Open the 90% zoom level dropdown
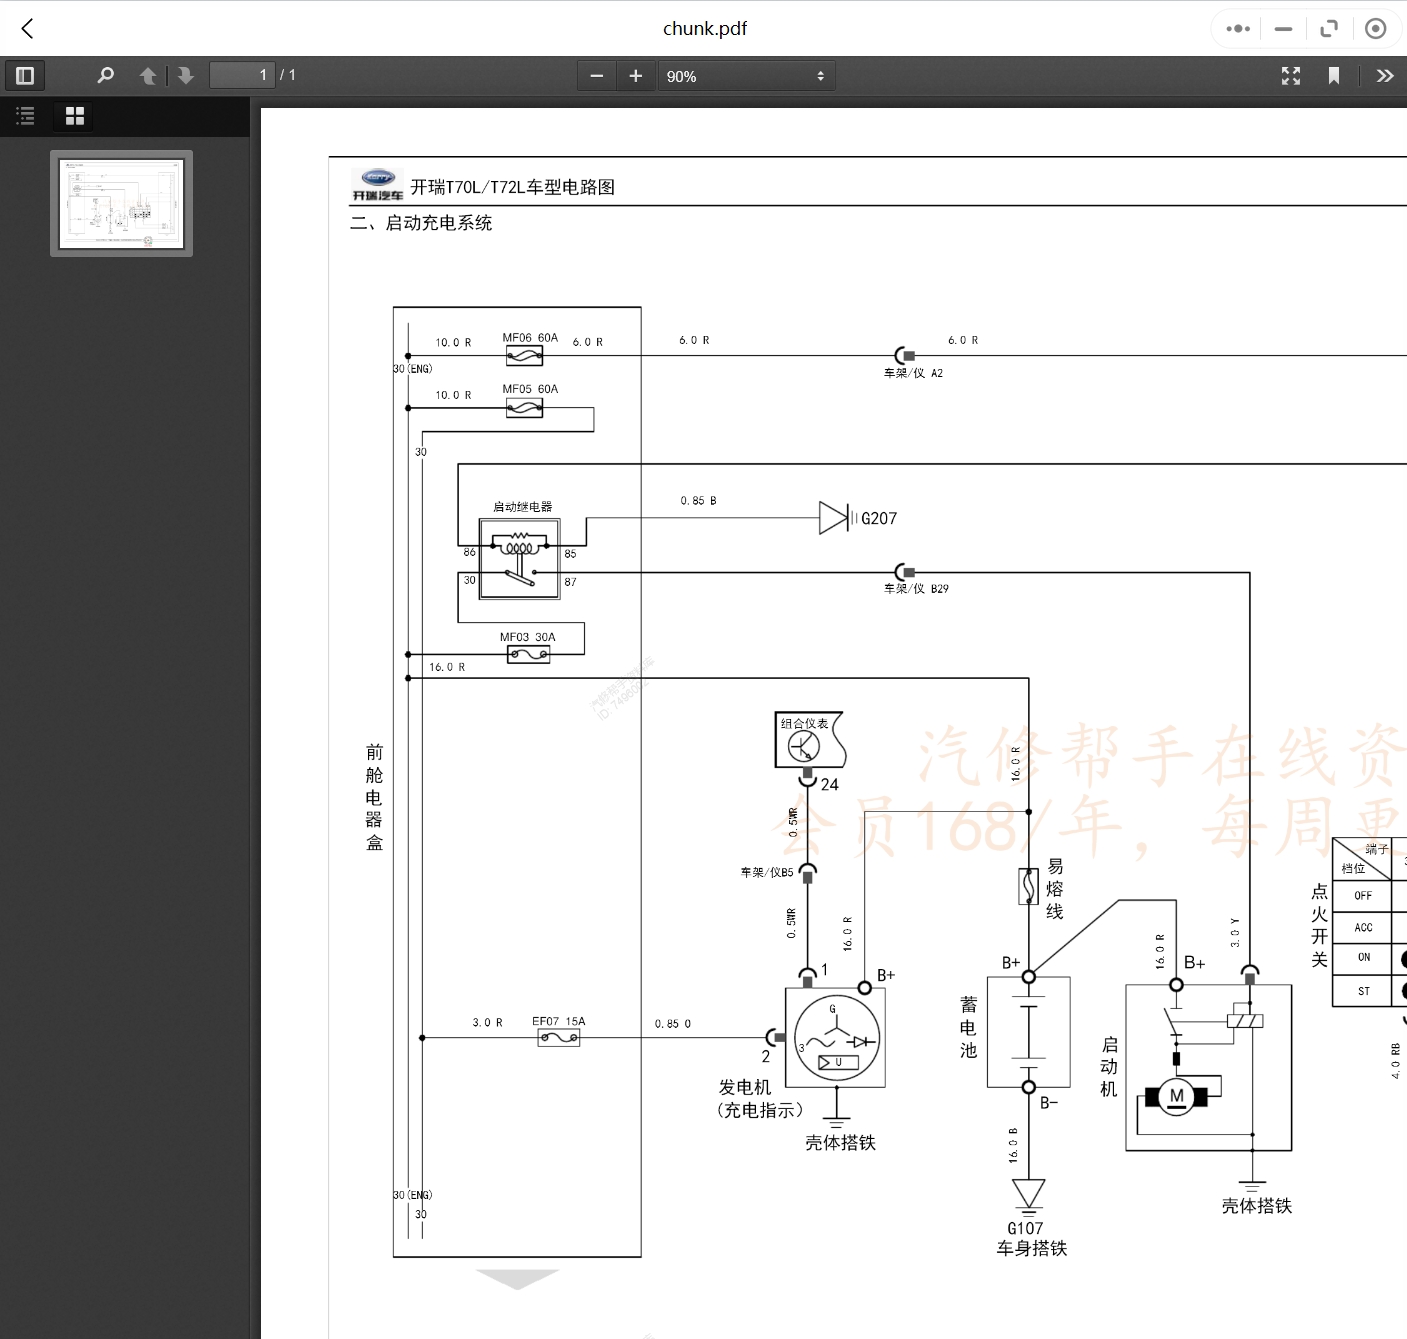The image size is (1407, 1339). (746, 76)
